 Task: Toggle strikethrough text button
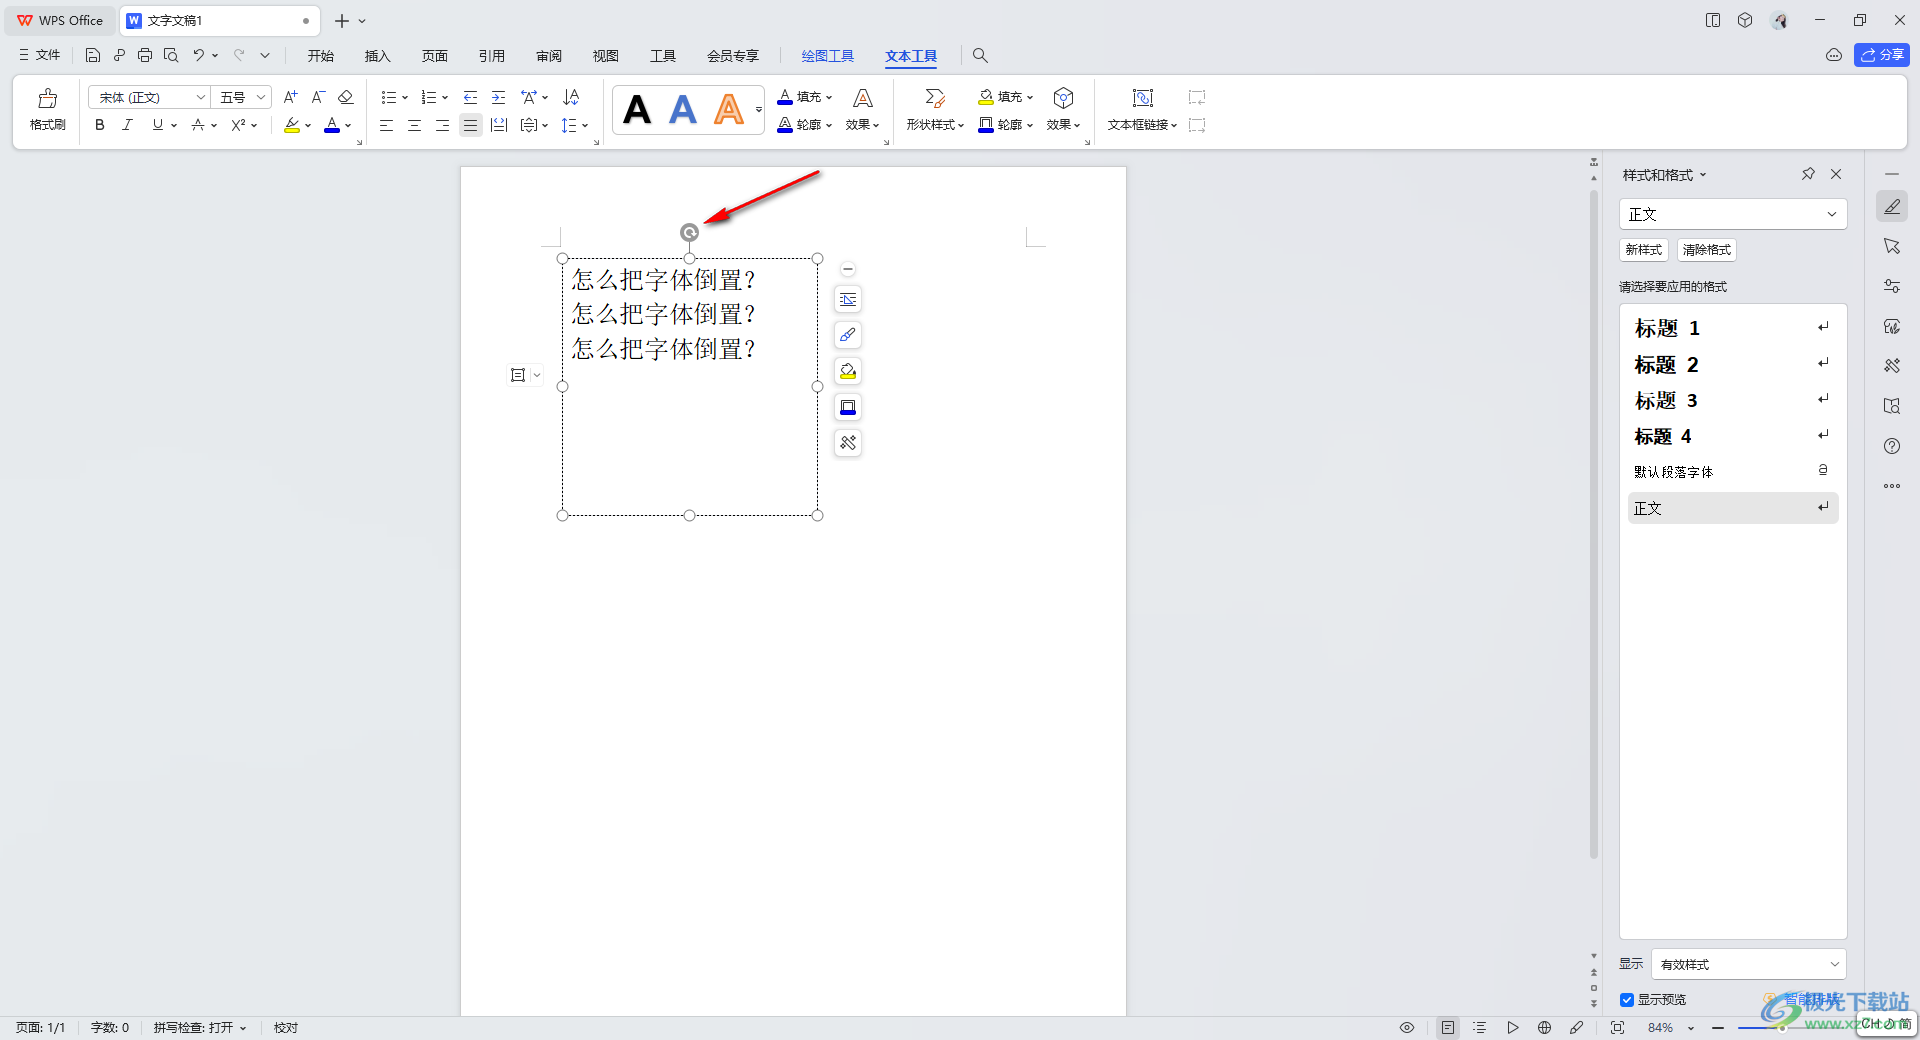pyautogui.click(x=198, y=125)
